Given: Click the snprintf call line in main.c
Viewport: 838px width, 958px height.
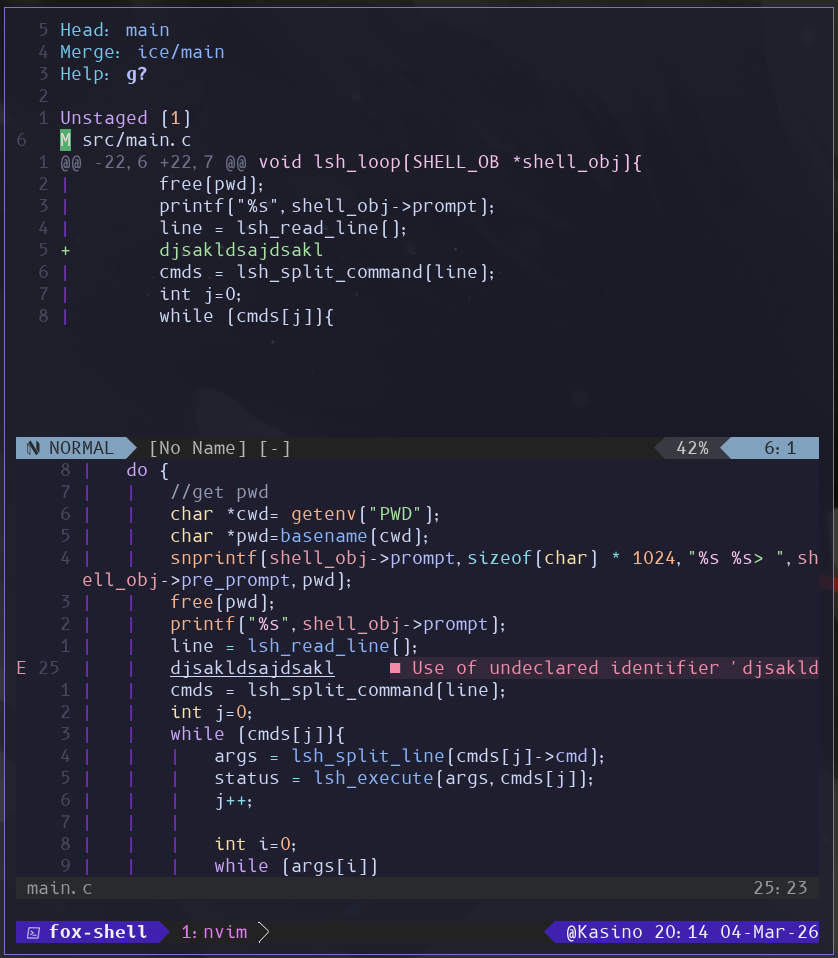Looking at the screenshot, I should coord(494,558).
